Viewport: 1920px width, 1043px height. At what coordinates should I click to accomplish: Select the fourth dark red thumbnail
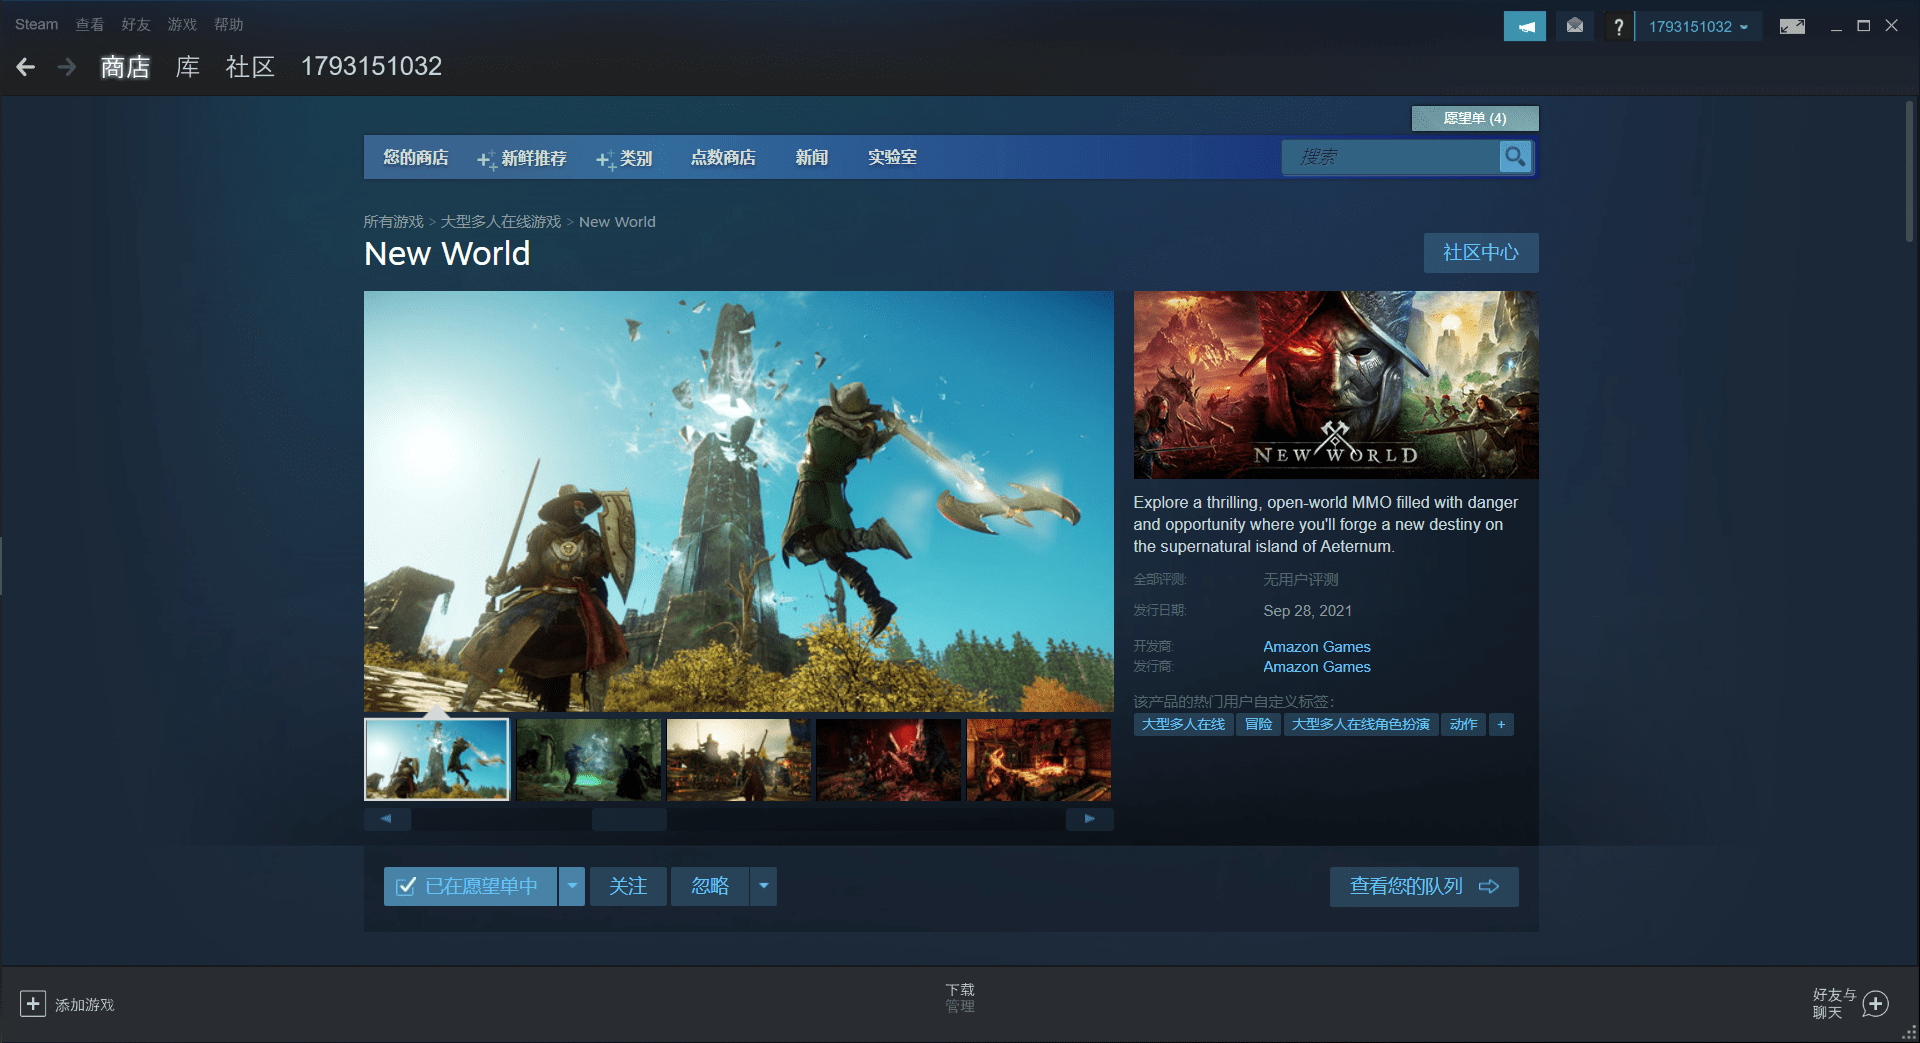point(889,759)
